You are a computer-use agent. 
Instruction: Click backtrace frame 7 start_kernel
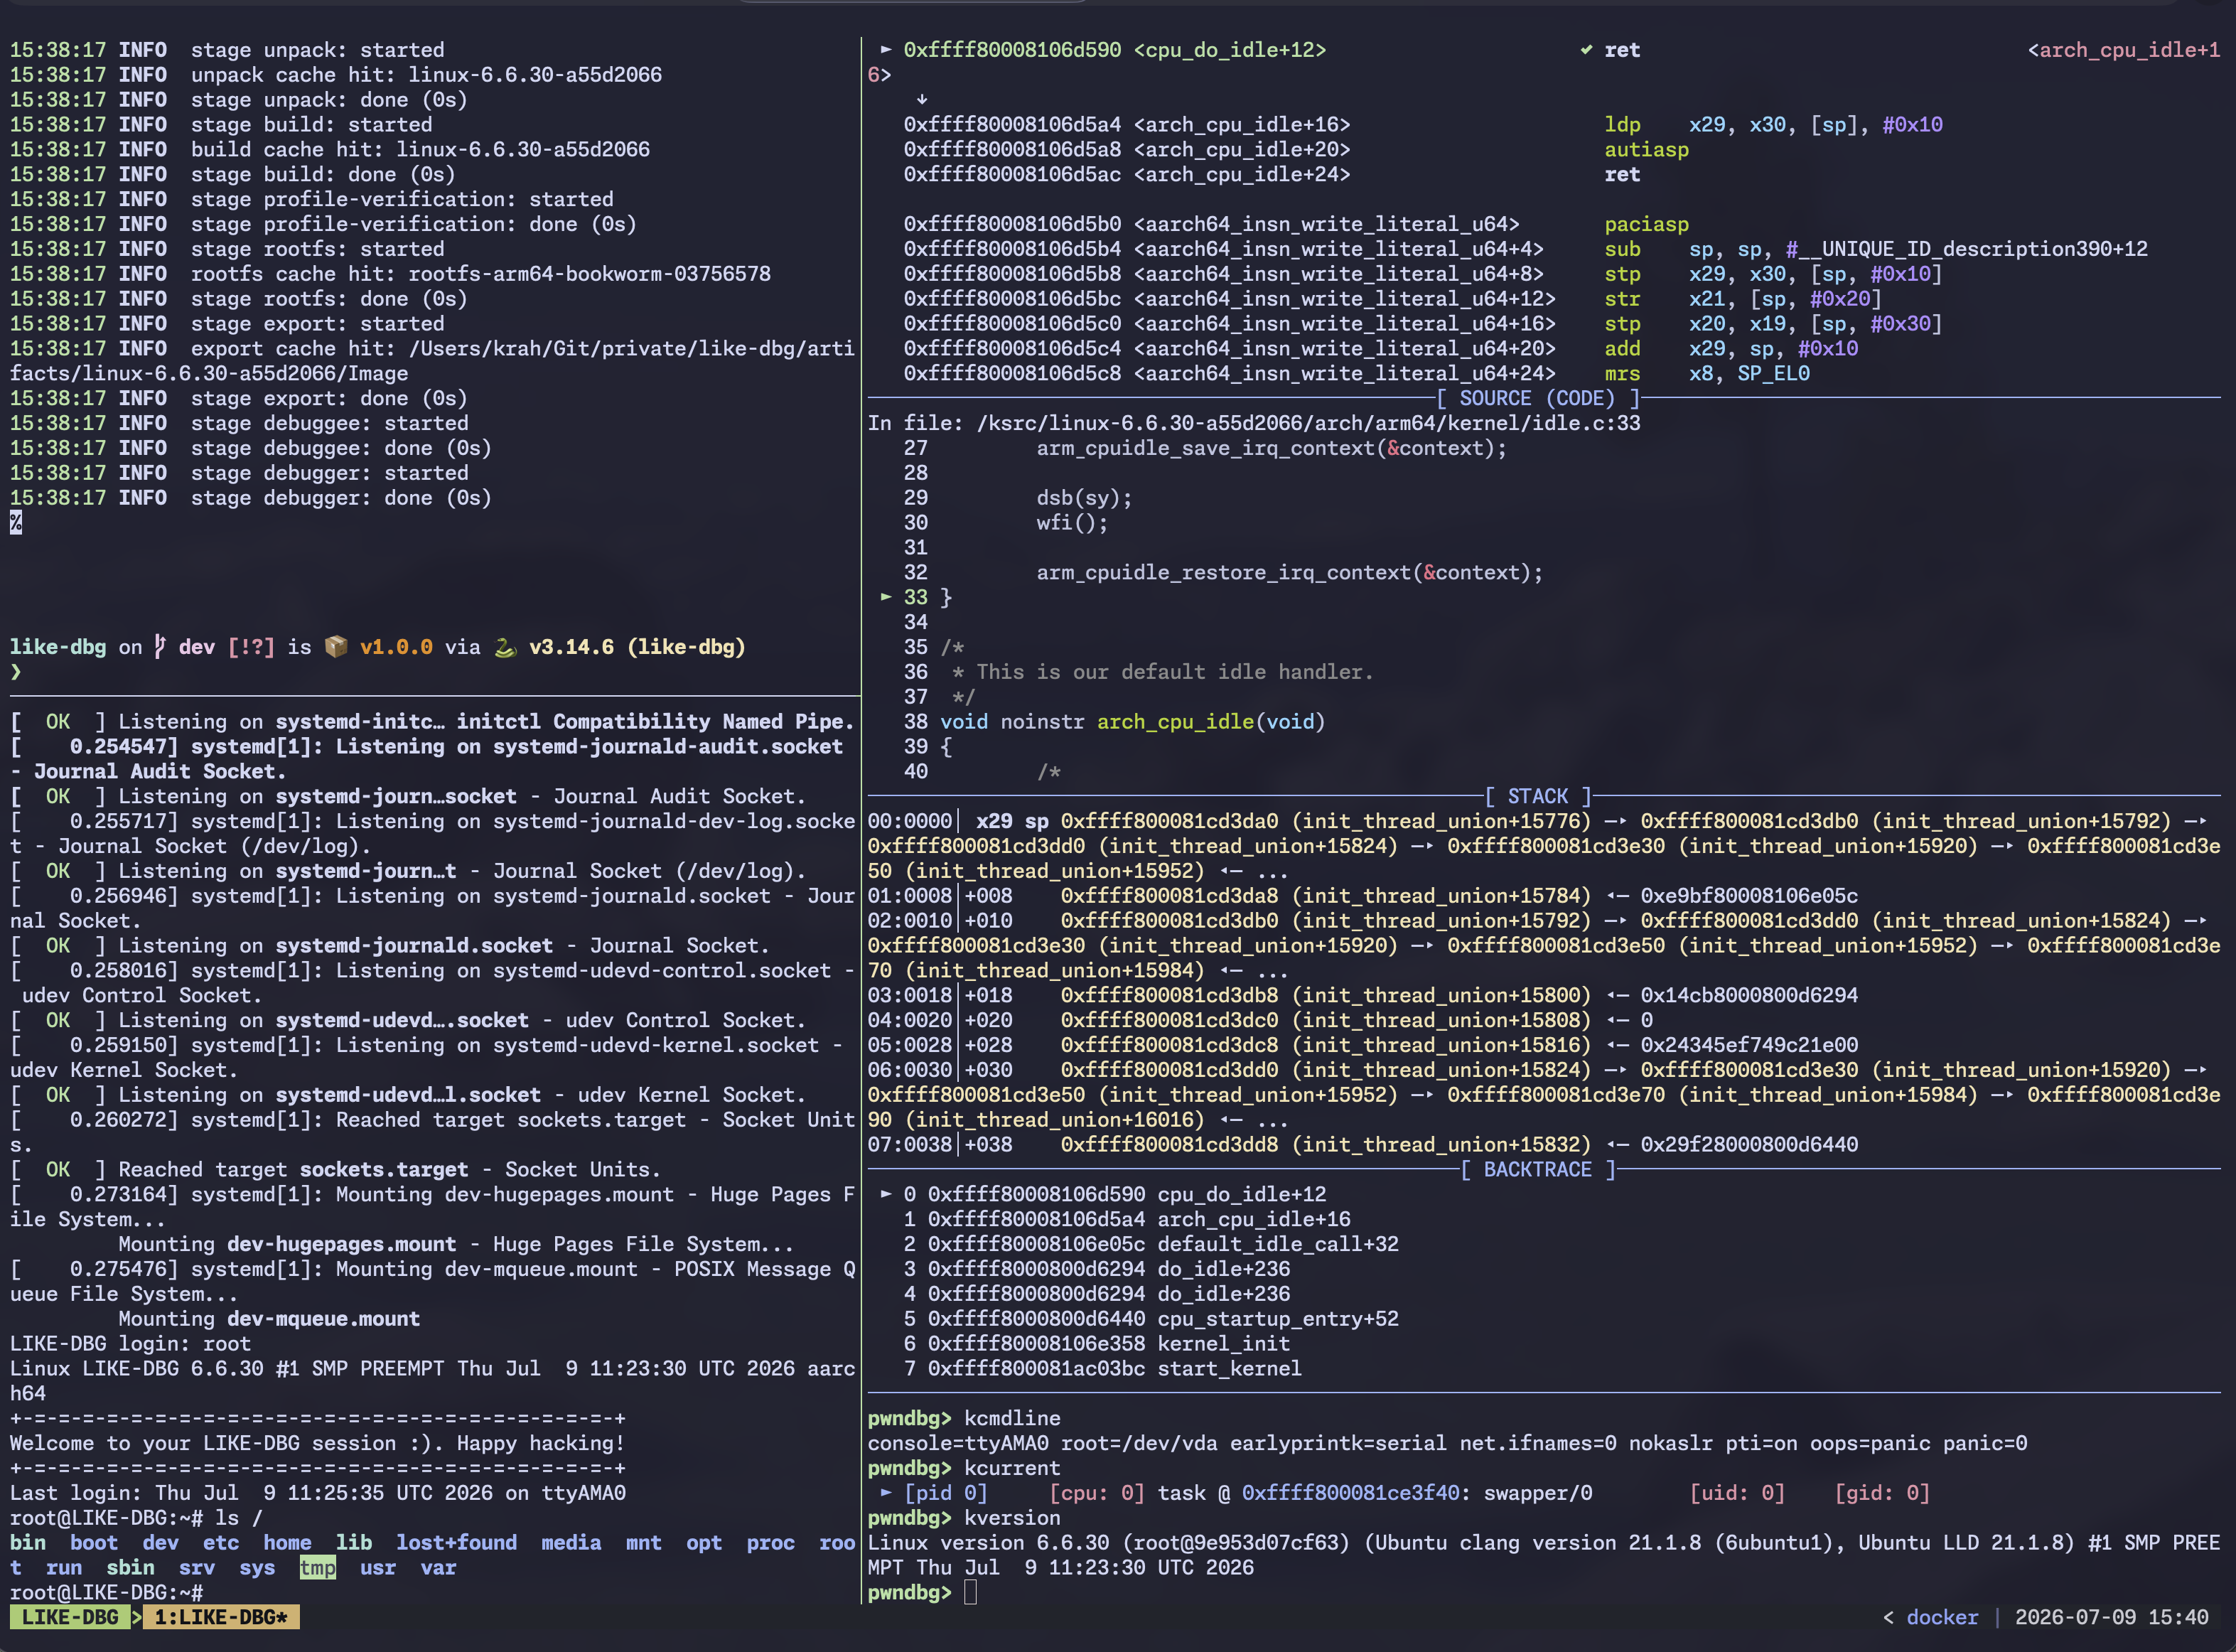pyautogui.click(x=1103, y=1368)
